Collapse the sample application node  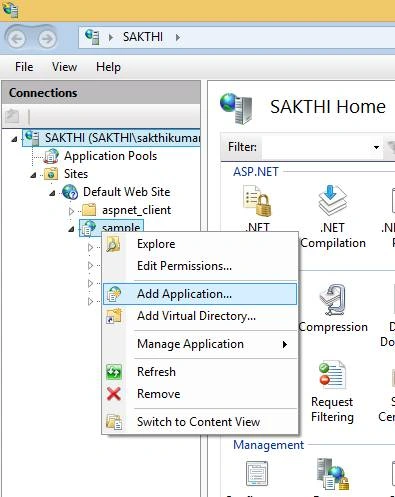tap(71, 229)
